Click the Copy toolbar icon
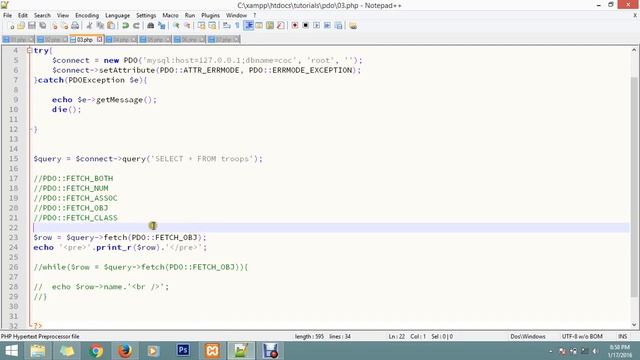640x360 pixels. tap(100, 26)
